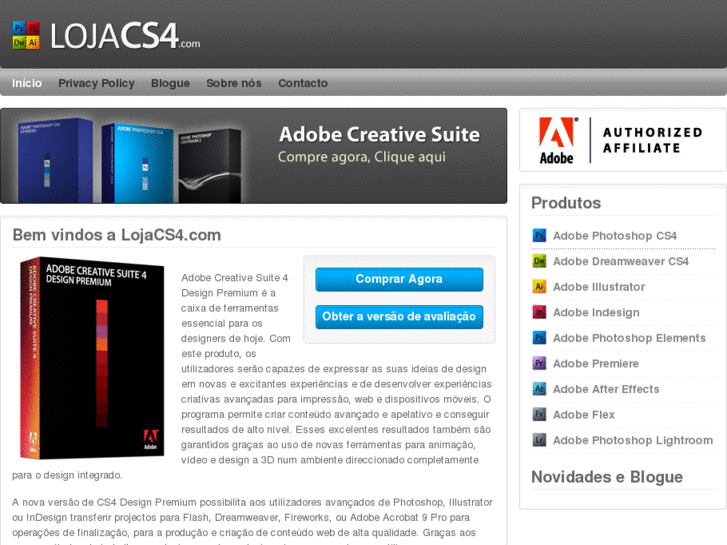Open the Sobre nós page
The image size is (727, 545).
(x=234, y=83)
